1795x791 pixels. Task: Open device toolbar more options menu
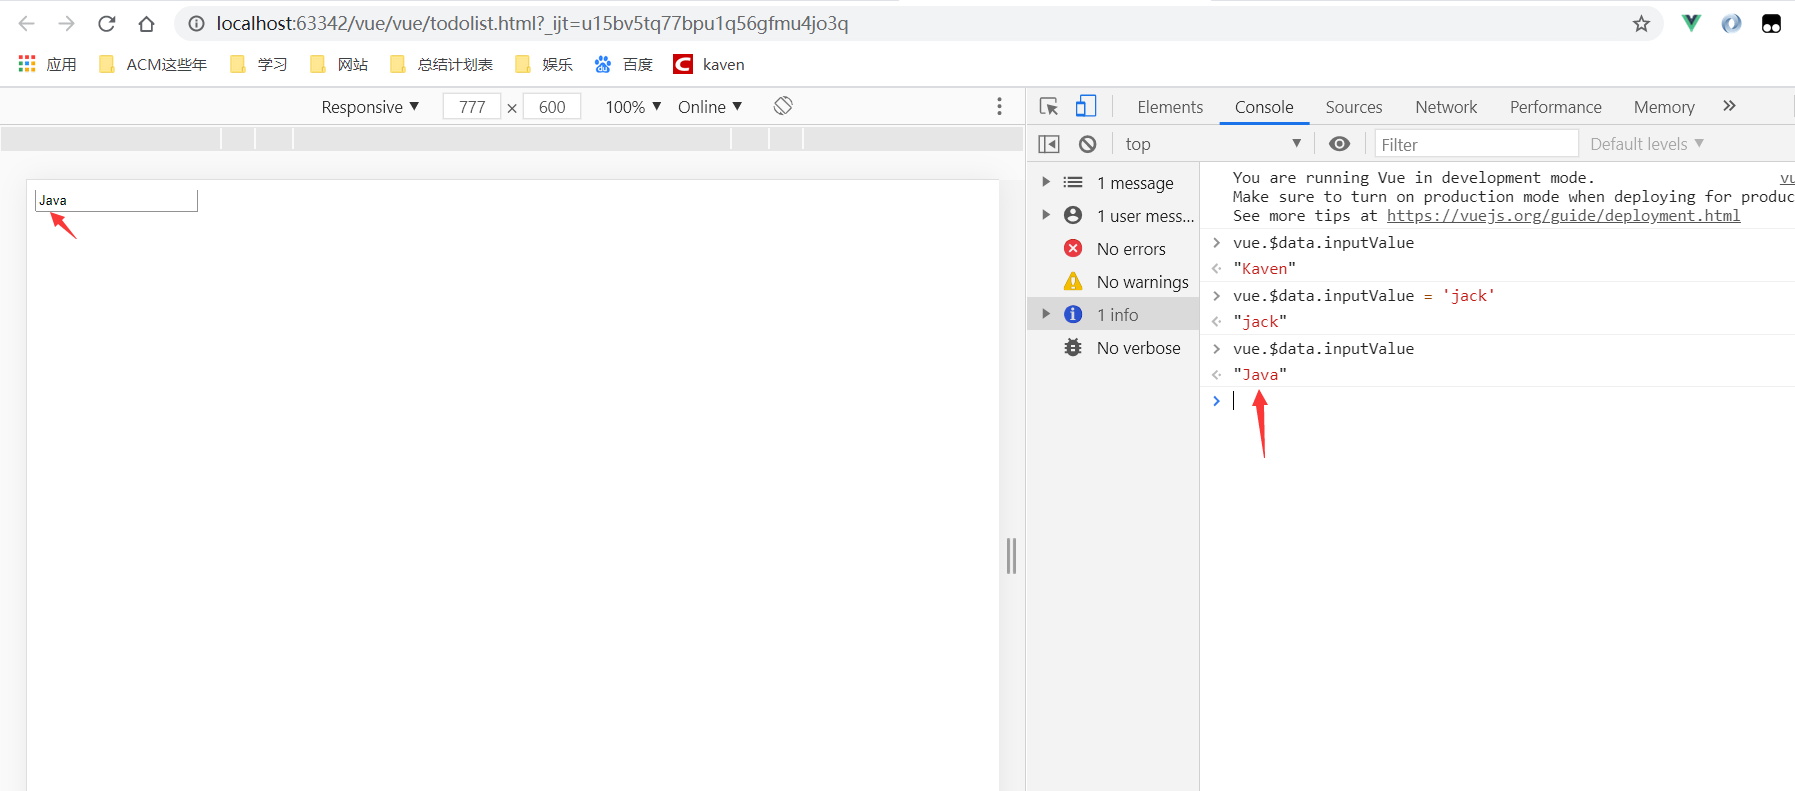[x=999, y=106]
